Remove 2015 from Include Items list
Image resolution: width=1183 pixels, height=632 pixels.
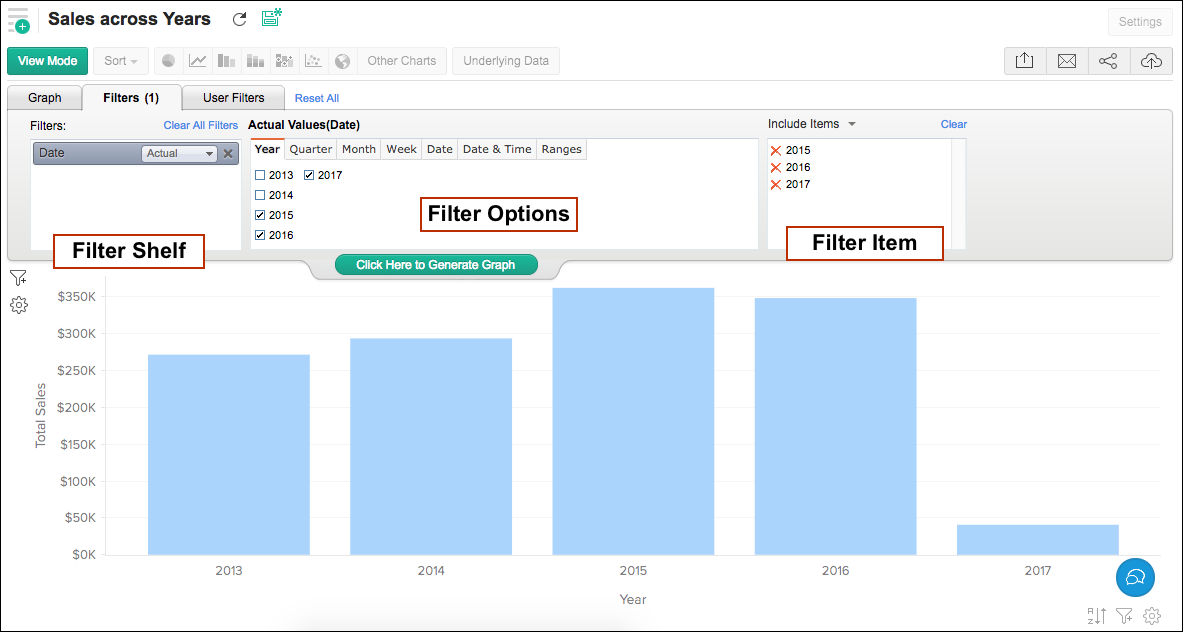pos(775,150)
